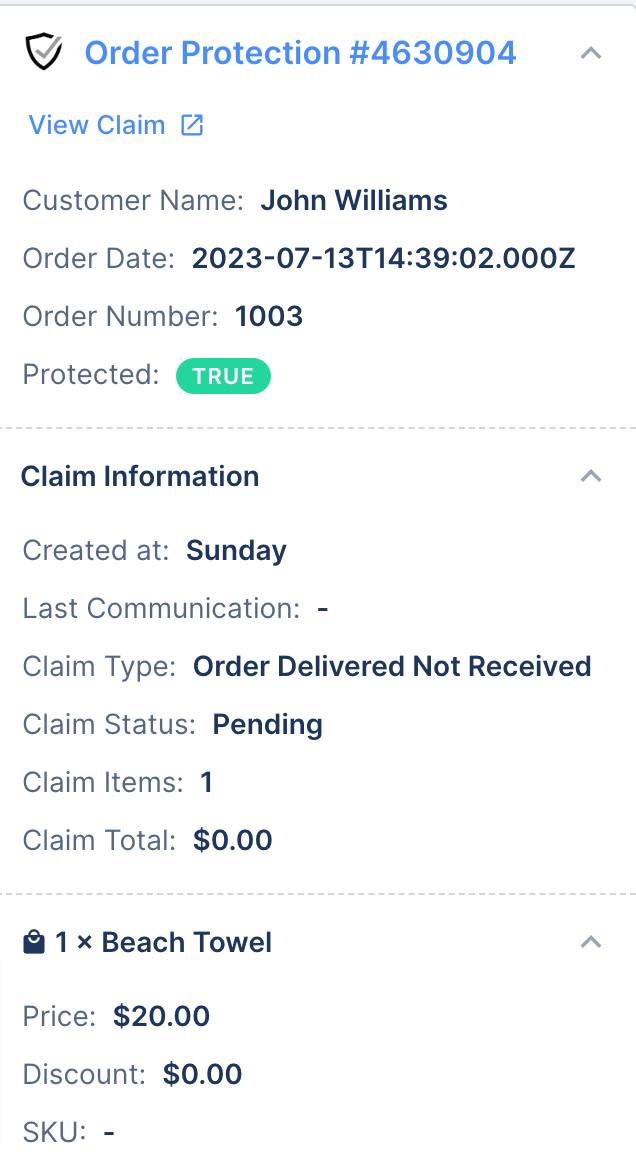Click the order date value 2023-07-13T14:39:02.000Z
This screenshot has width=636, height=1166.
pos(384,258)
